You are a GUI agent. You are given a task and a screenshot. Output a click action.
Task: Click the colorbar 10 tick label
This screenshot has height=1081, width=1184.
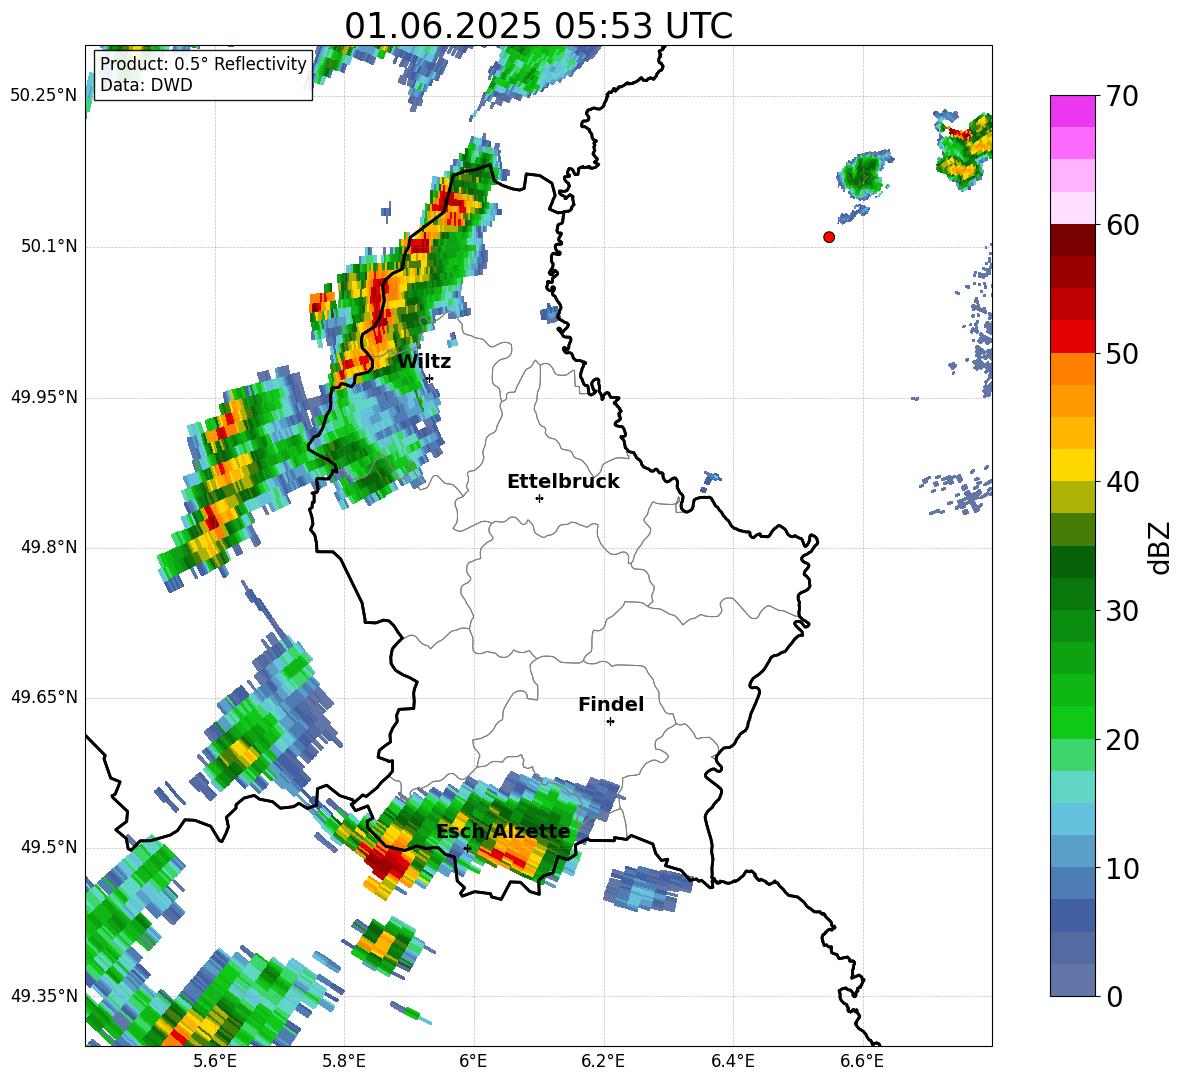1122,868
